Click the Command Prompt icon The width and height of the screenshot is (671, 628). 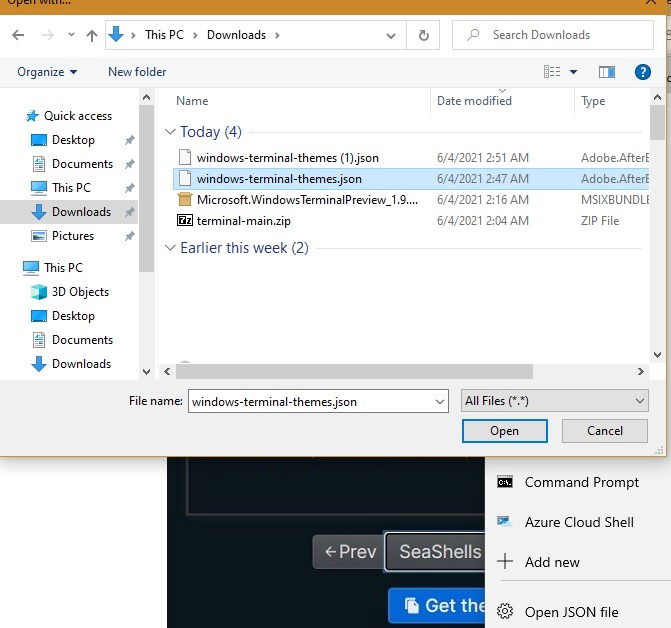click(x=505, y=483)
